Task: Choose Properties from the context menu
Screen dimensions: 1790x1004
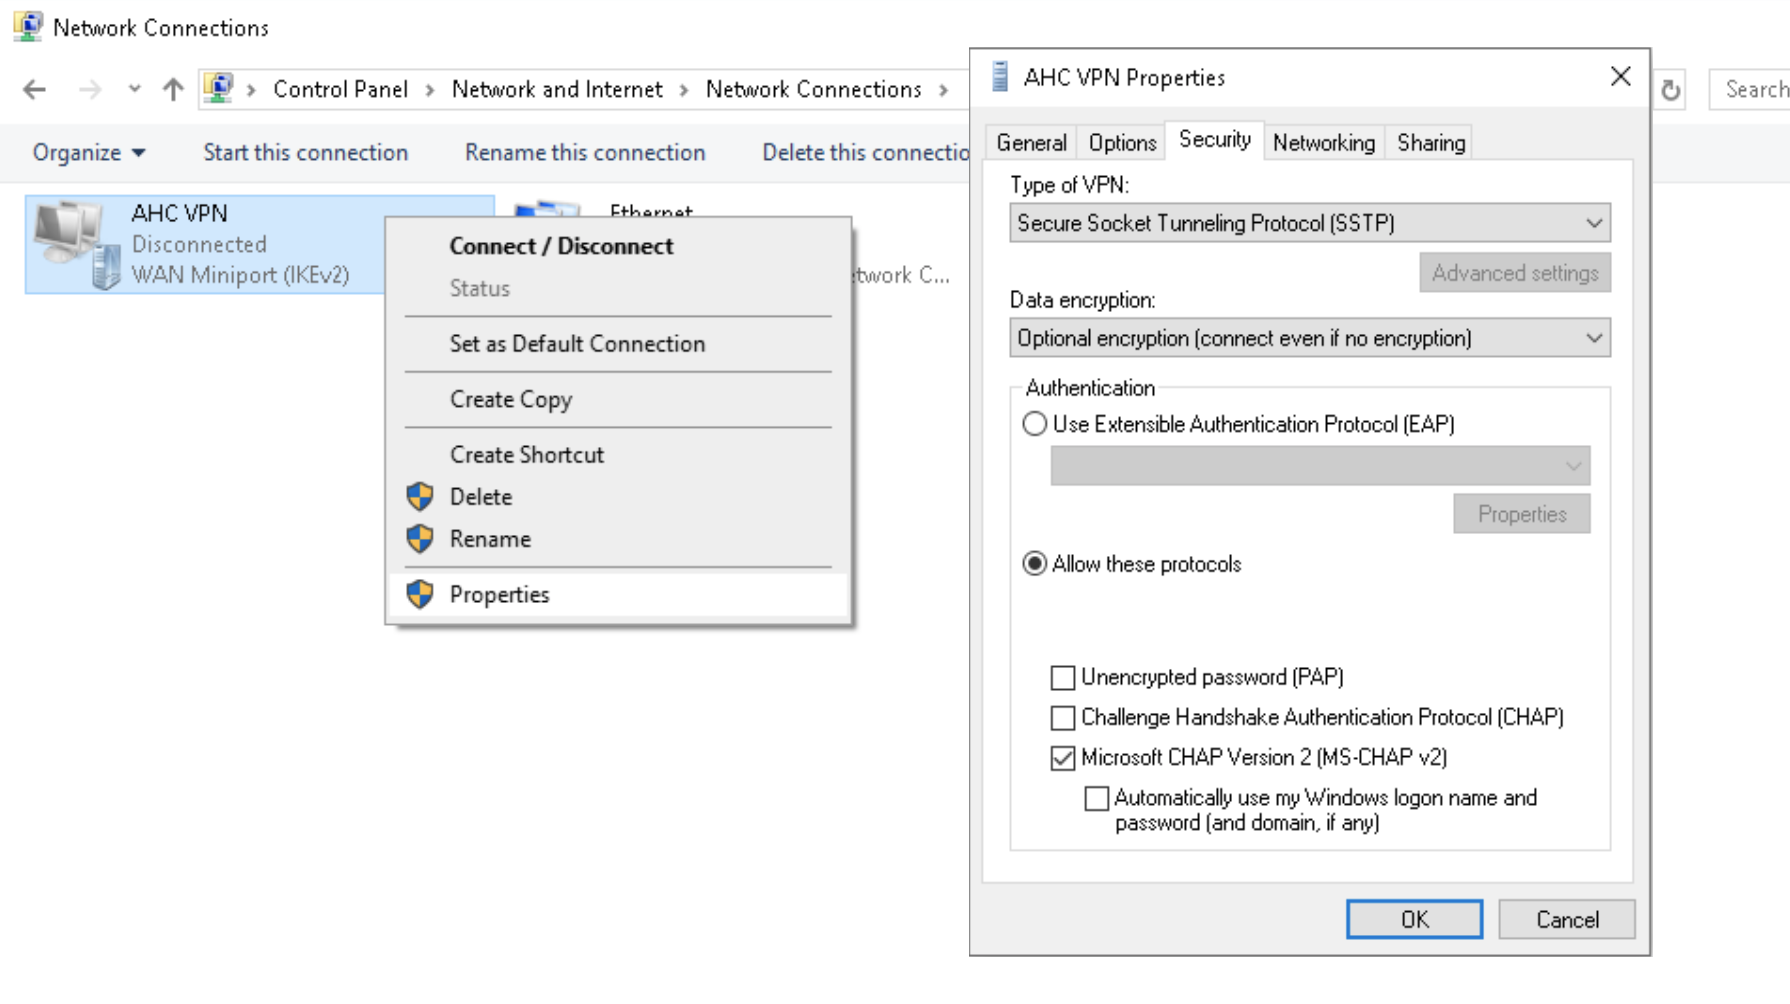Action: click(x=499, y=595)
